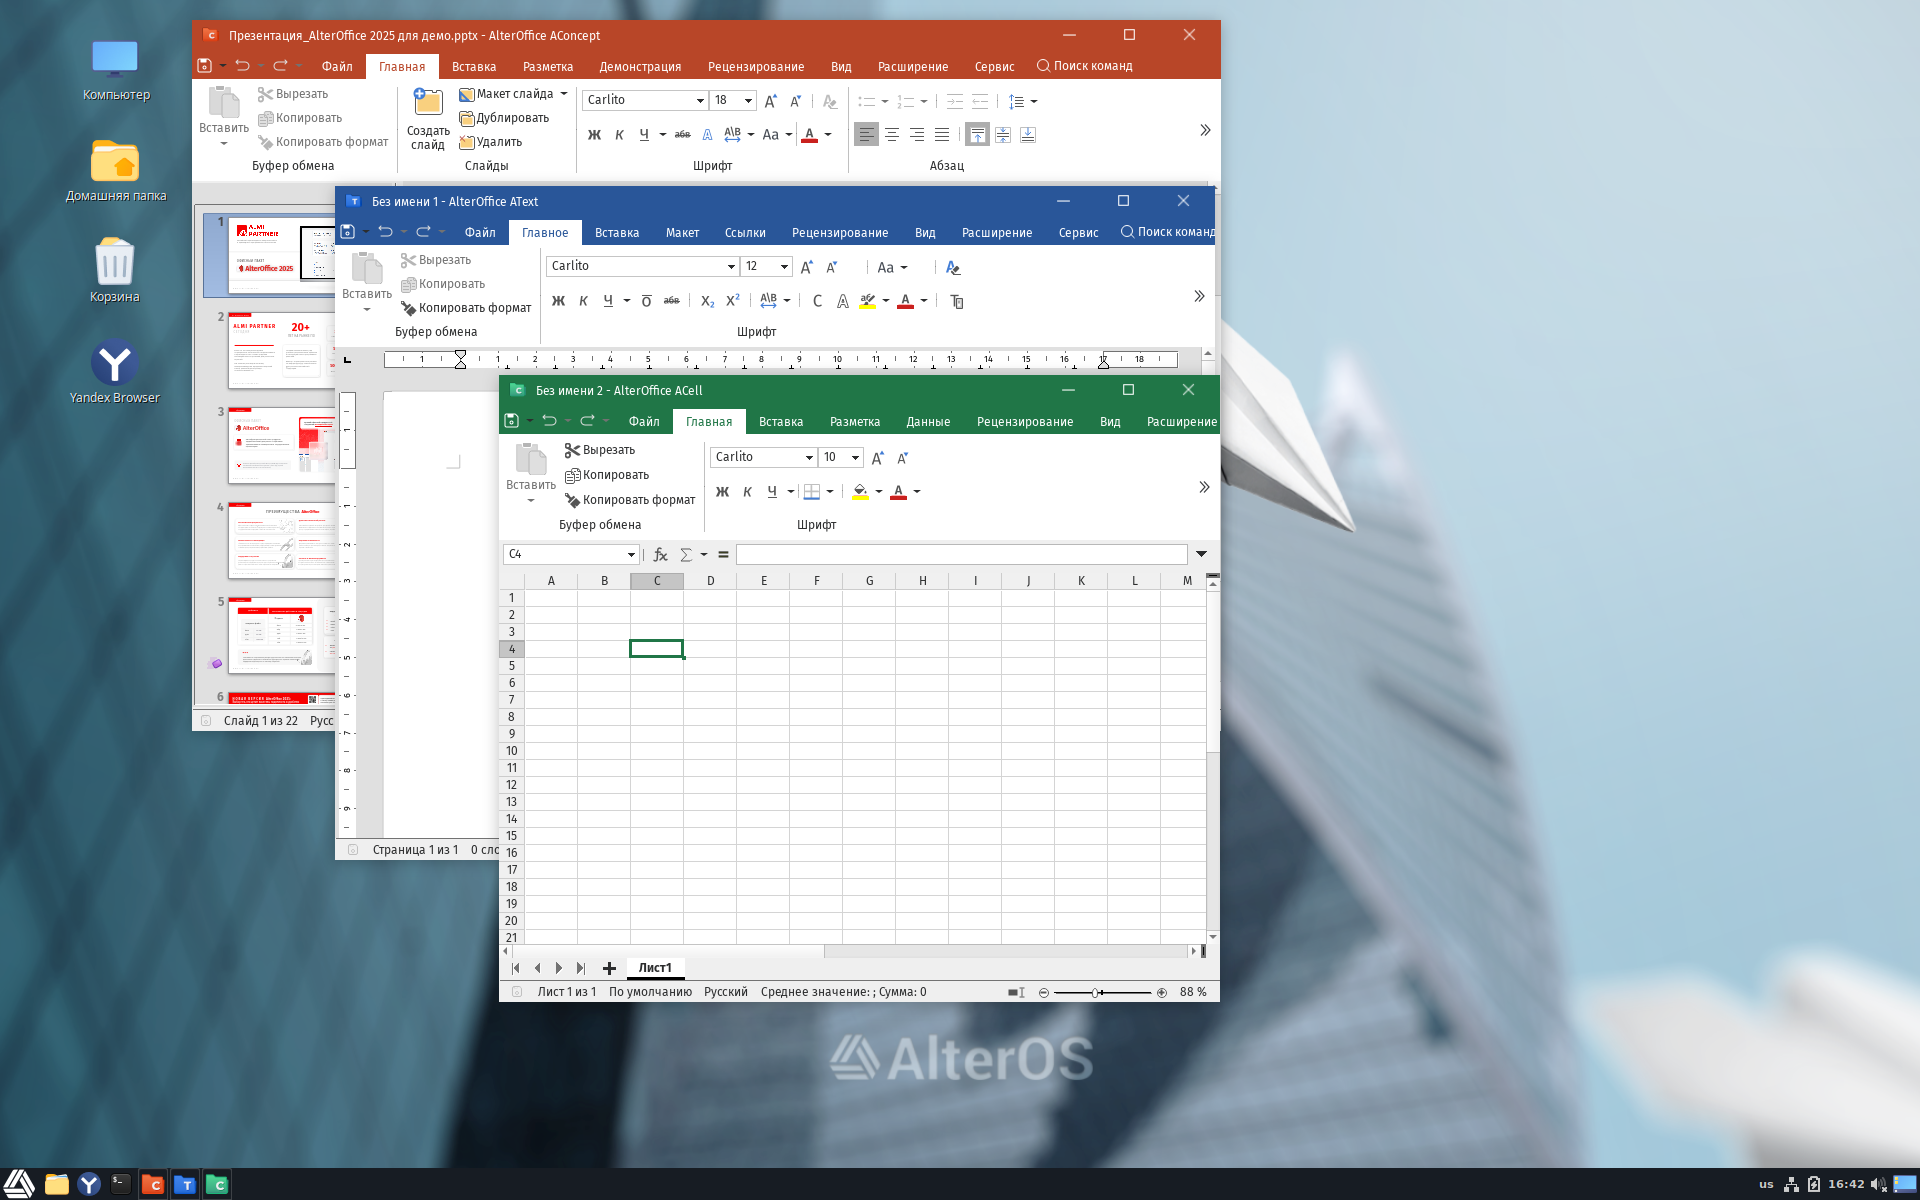1920x1200 pixels.
Task: Click Copy in ACell clipboard group
Action: point(607,475)
